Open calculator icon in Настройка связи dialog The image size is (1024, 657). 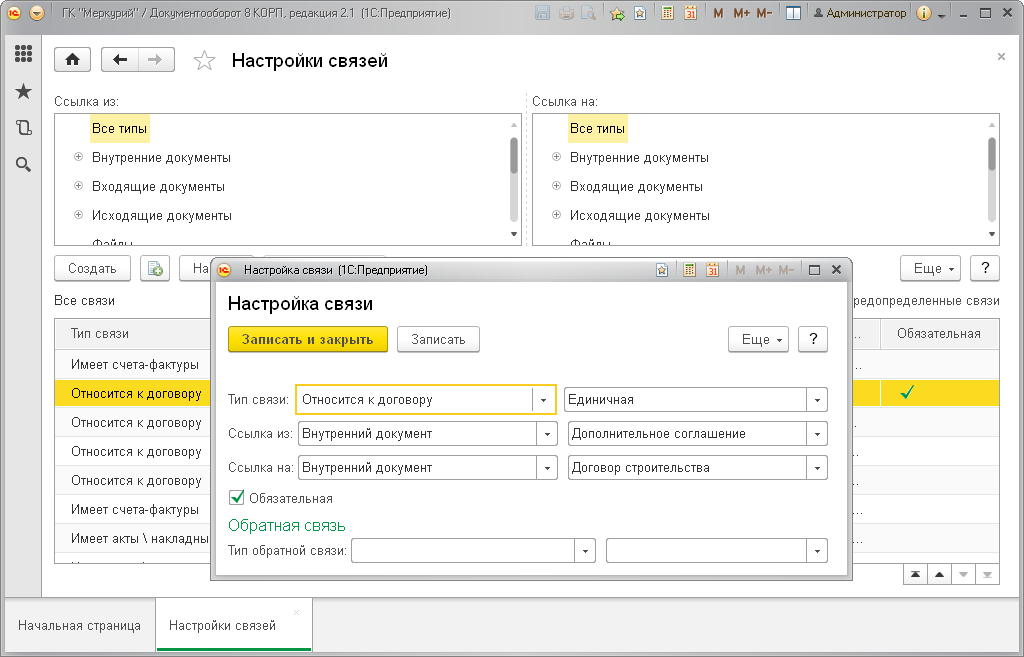click(x=689, y=270)
